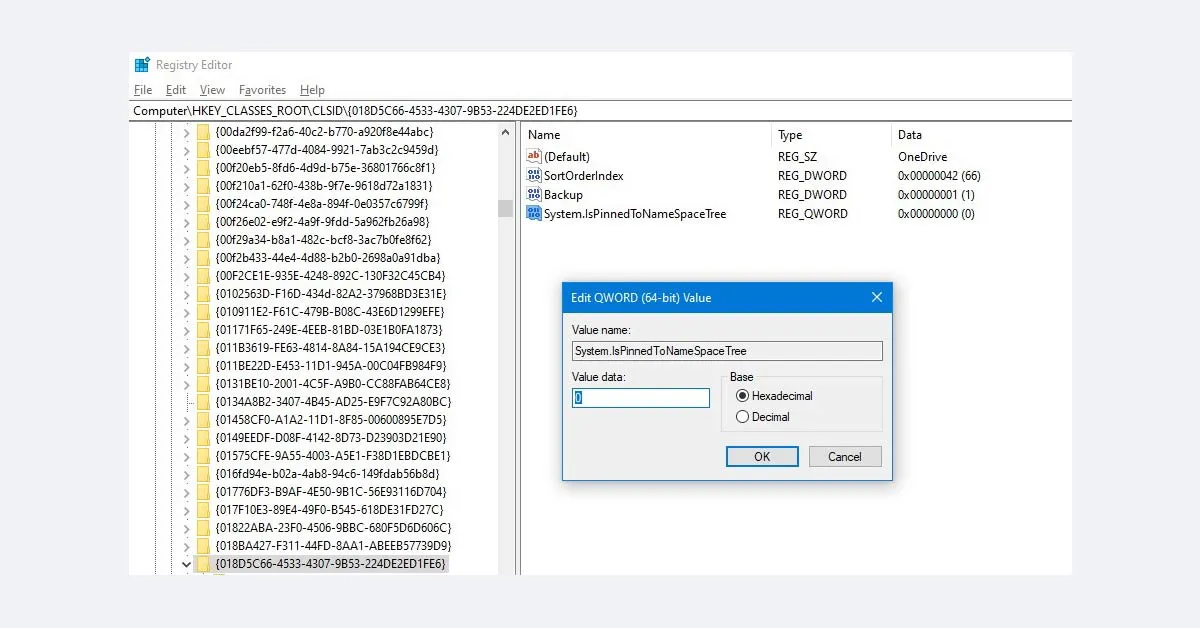The width and height of the screenshot is (1200, 628).
Task: Expand the {00f26e02-e9f2-4a9f-9fdd-5a962fb26a98} key
Action: [x=186, y=222]
